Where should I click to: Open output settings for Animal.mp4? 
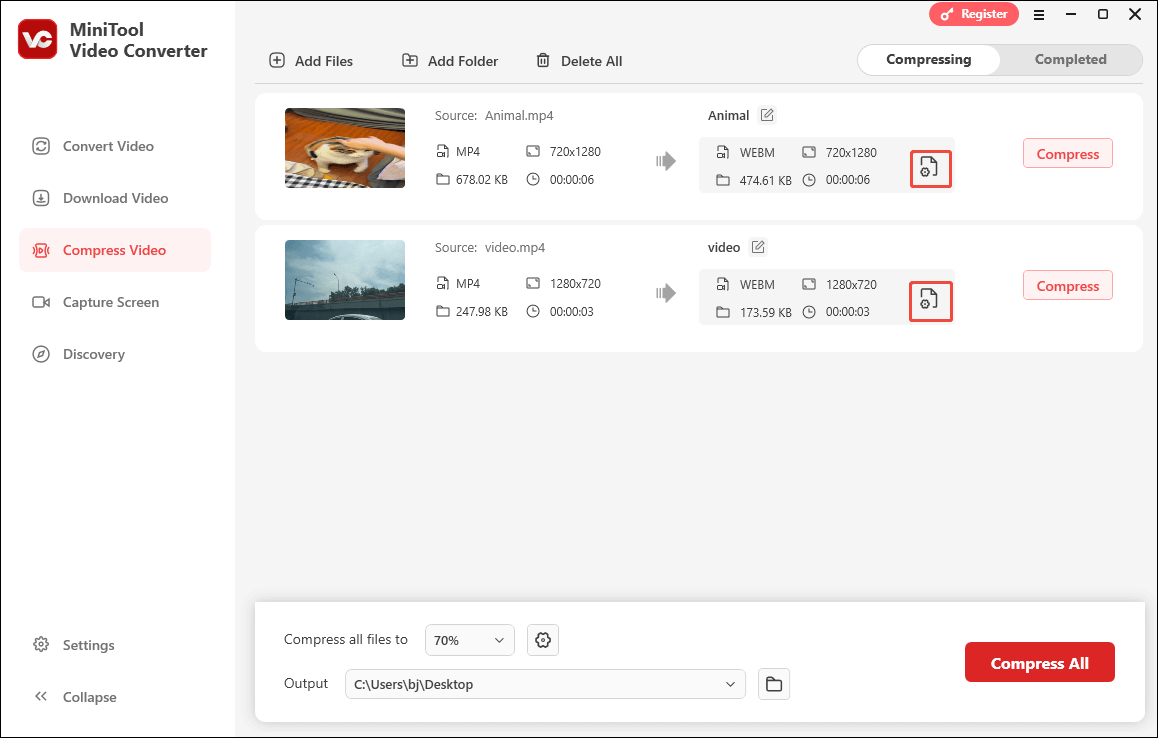point(930,167)
